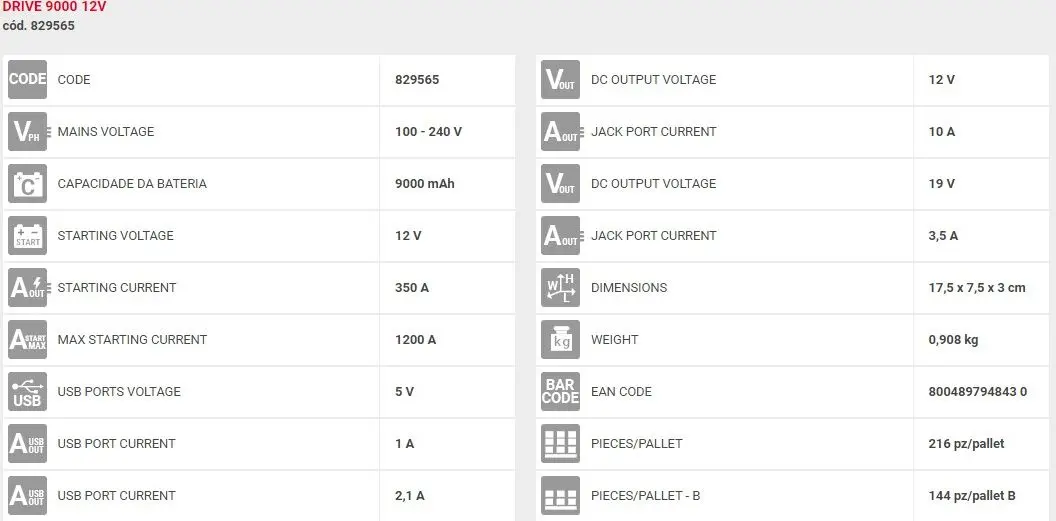Click the pieces/pallet B grid icon
The image size is (1056, 521).
[x=560, y=495]
